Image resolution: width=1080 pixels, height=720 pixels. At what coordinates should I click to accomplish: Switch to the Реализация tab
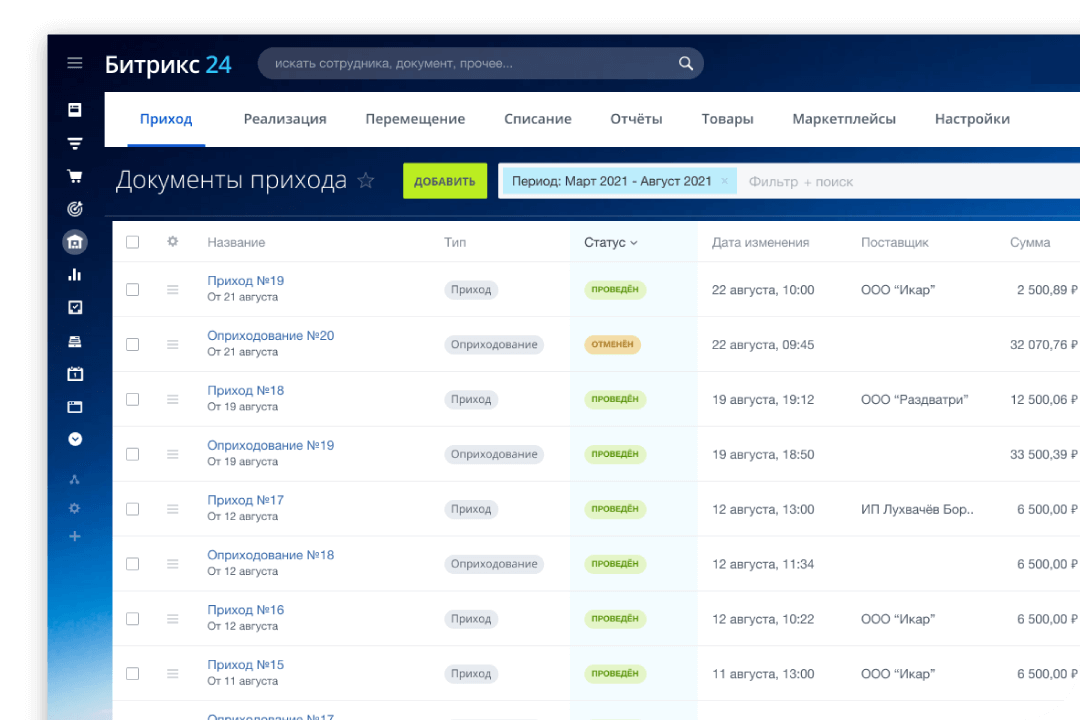click(285, 119)
